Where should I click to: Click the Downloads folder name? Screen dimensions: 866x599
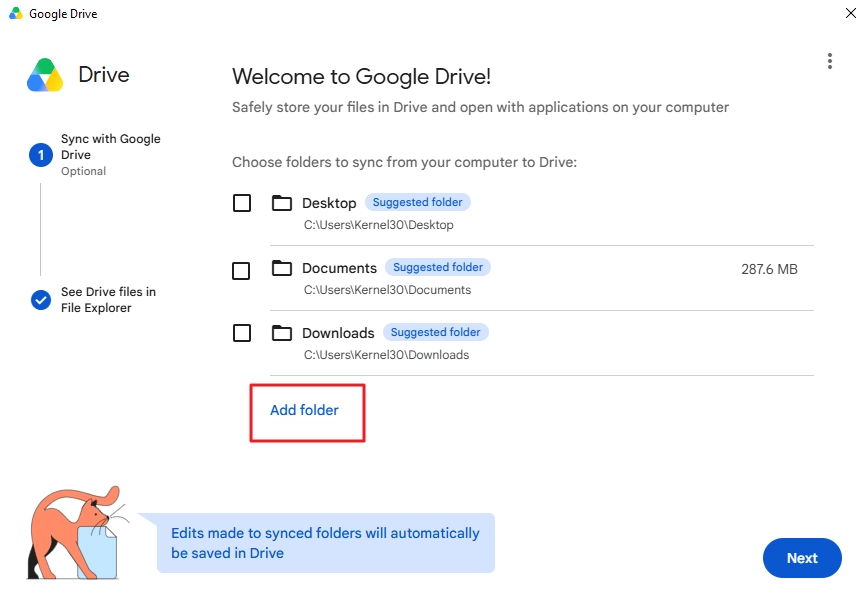tap(338, 333)
